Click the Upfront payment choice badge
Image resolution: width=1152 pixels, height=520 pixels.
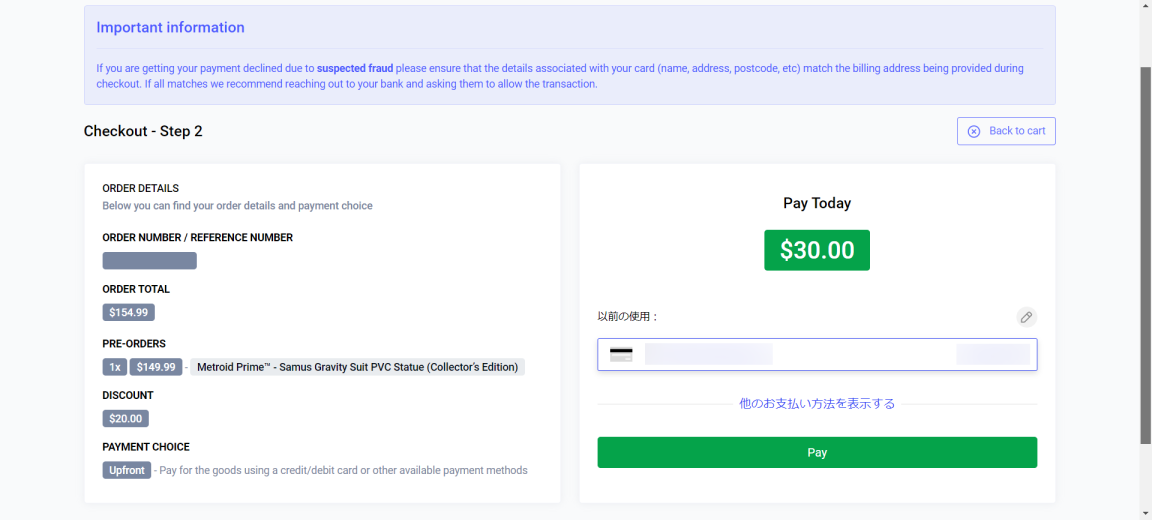127,470
